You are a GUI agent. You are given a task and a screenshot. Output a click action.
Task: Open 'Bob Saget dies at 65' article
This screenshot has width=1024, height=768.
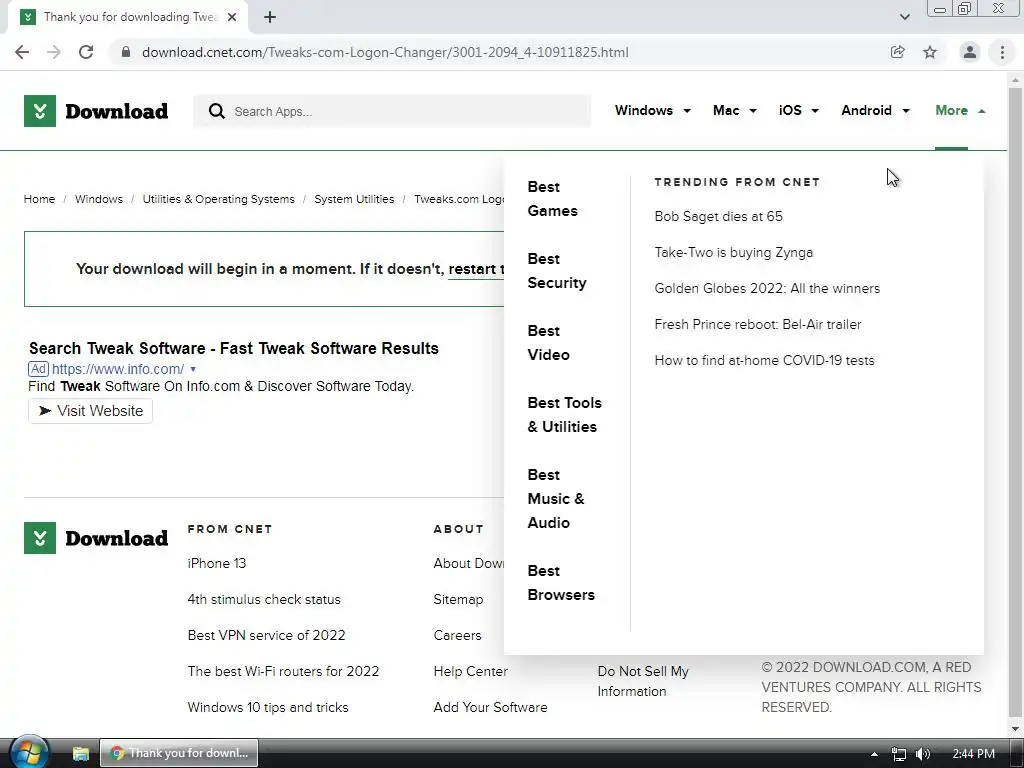click(718, 216)
